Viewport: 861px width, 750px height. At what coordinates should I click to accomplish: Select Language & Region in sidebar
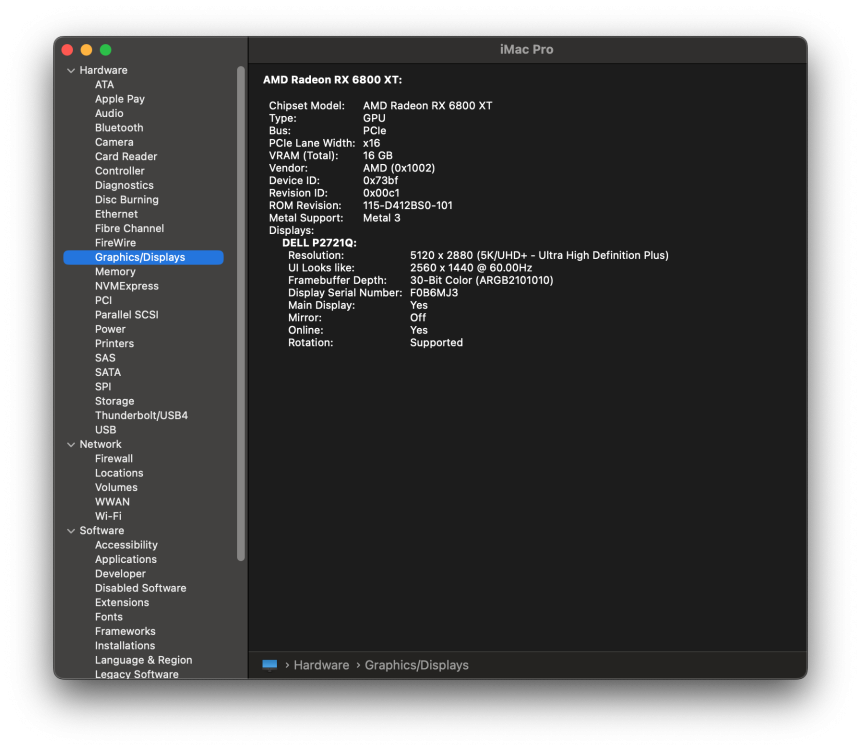(x=143, y=660)
